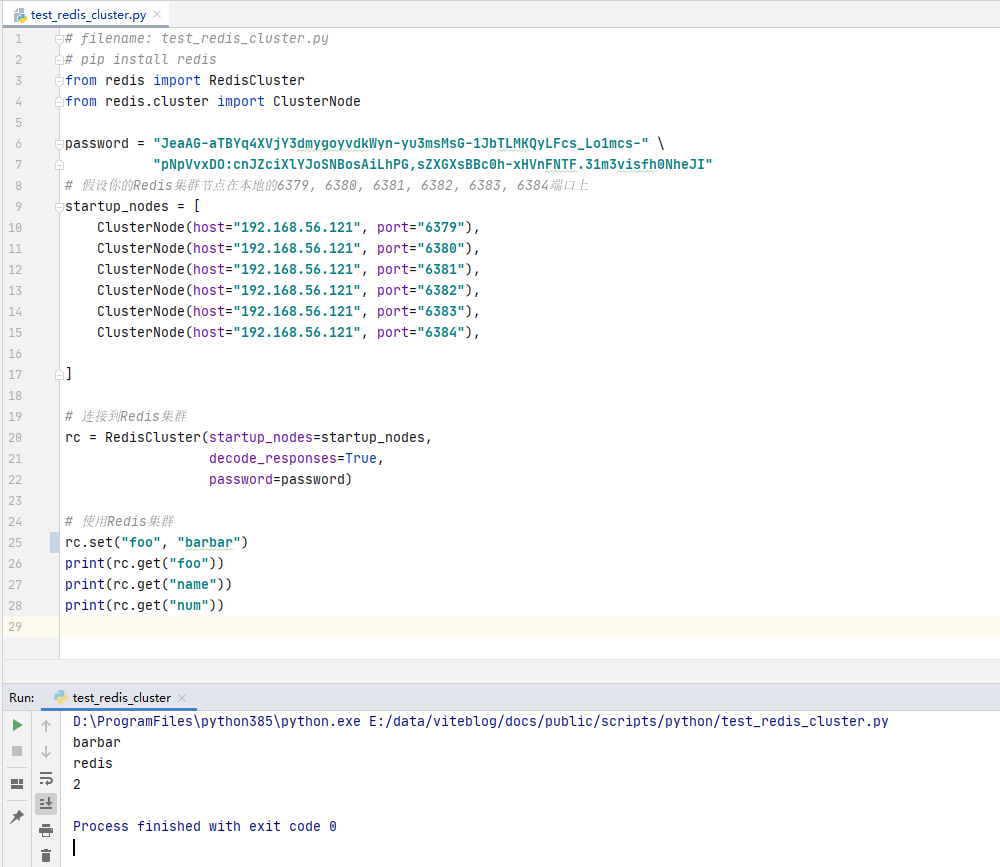The width and height of the screenshot is (1000, 867).
Task: Click port "6380" string on line 11
Action: 445,248
